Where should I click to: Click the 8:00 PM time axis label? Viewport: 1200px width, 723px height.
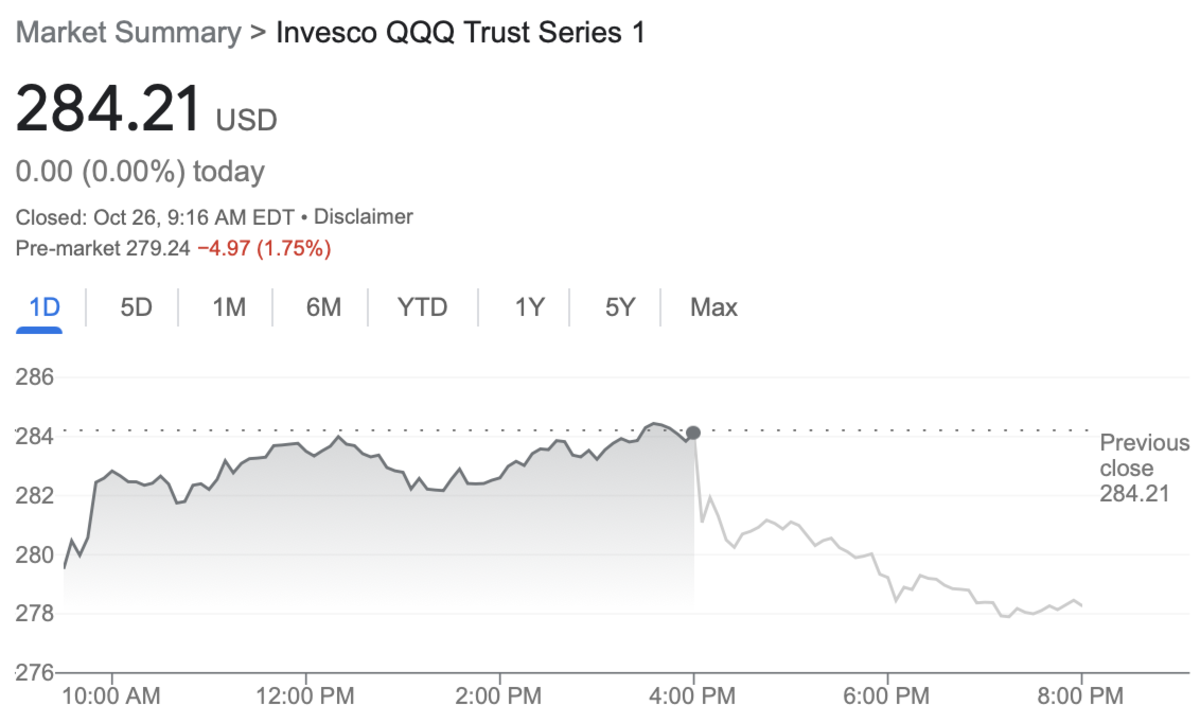1082,695
